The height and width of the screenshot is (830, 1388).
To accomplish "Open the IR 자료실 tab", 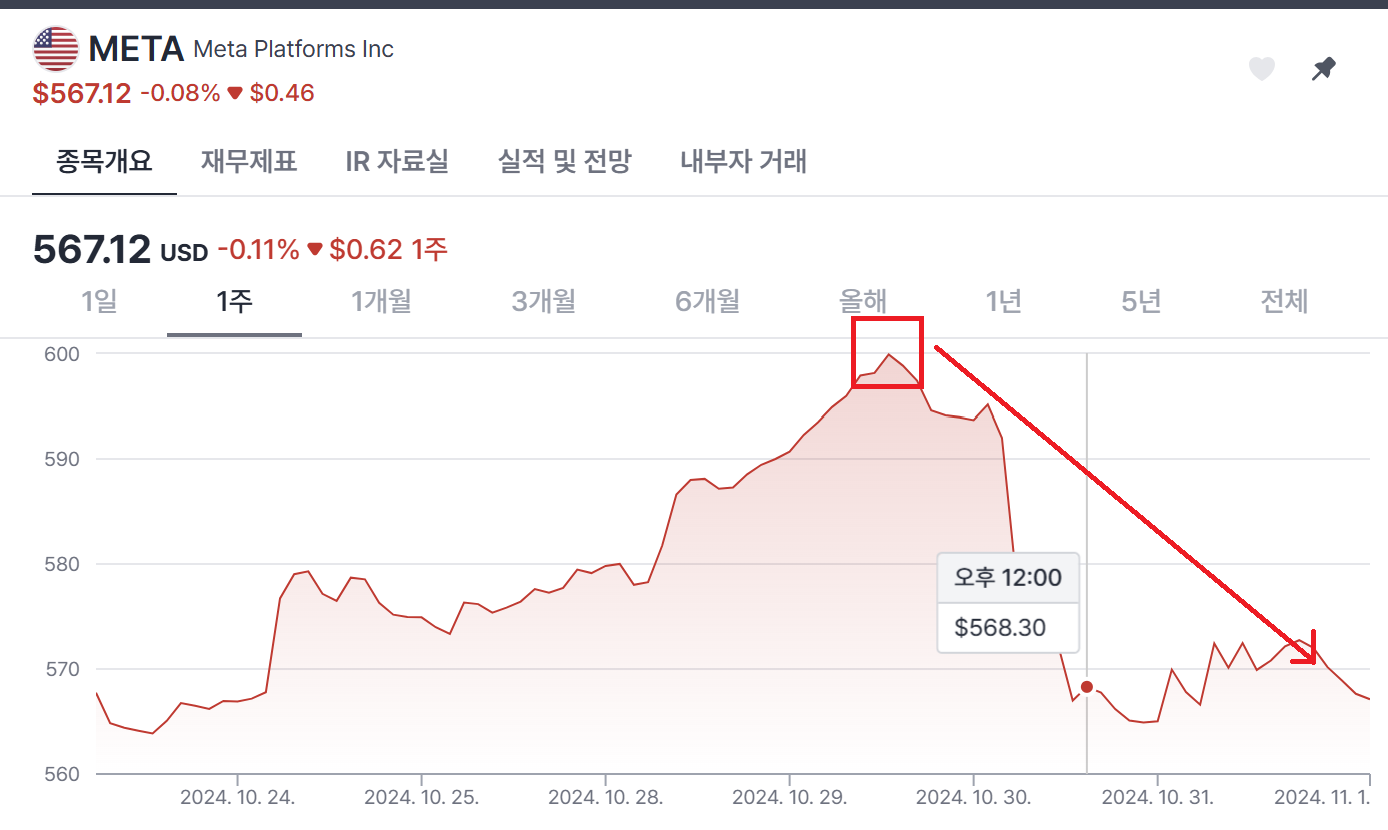I will (x=397, y=161).
